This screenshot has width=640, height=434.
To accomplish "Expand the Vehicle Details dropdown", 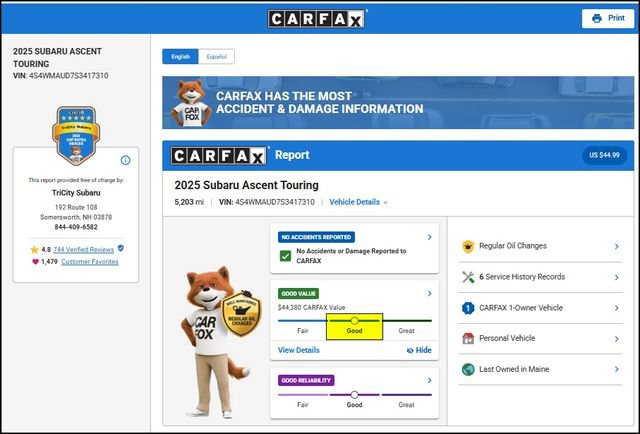I will click(358, 202).
